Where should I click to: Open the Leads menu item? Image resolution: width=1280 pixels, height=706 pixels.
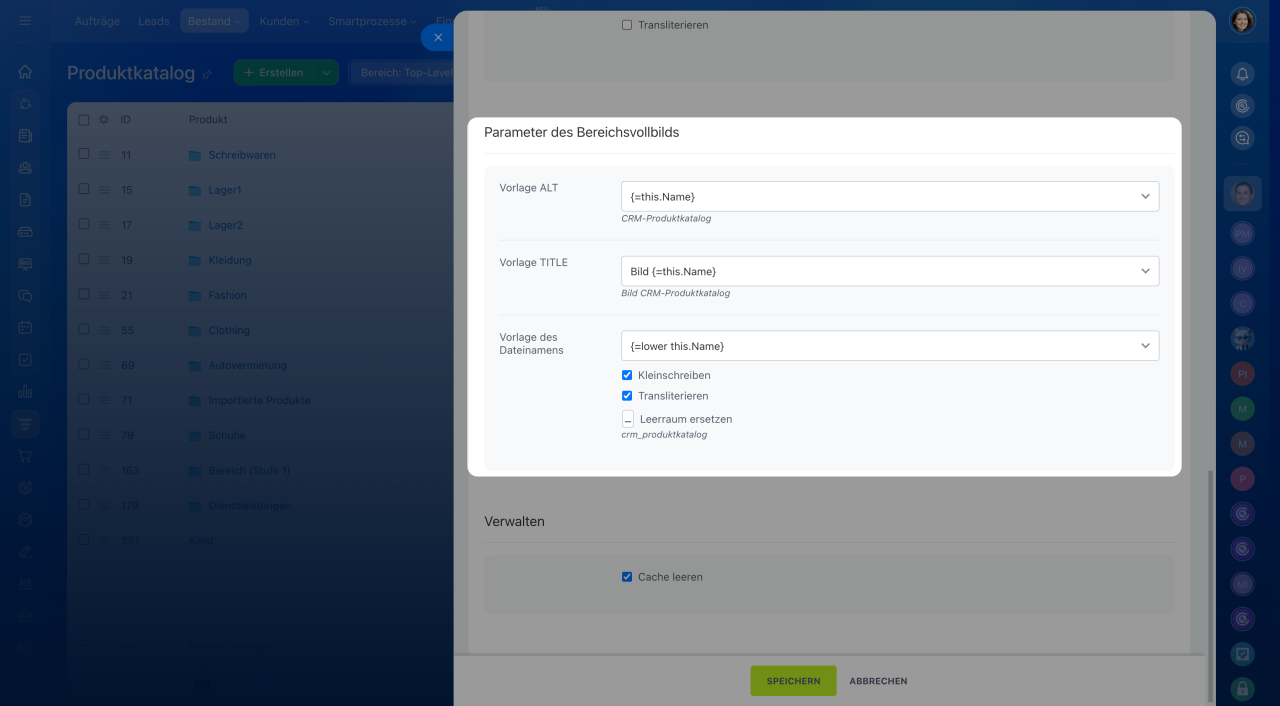[154, 21]
